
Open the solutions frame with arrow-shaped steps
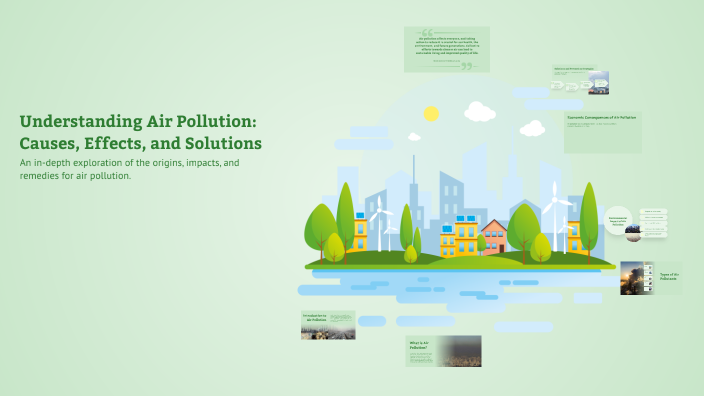coord(580,80)
